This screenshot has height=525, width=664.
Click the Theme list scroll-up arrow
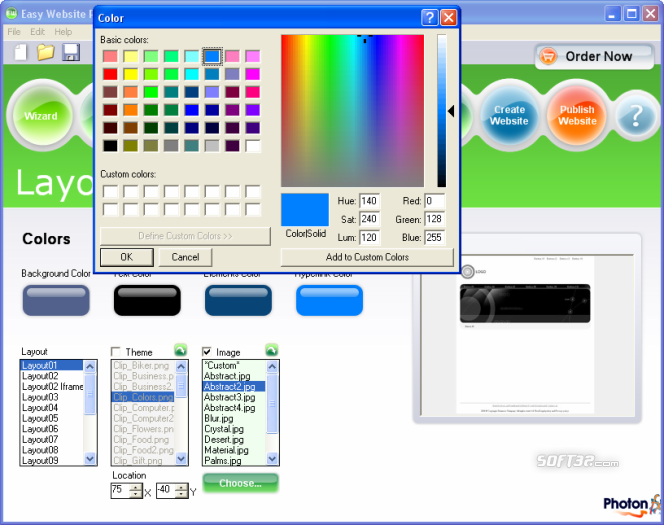point(181,367)
